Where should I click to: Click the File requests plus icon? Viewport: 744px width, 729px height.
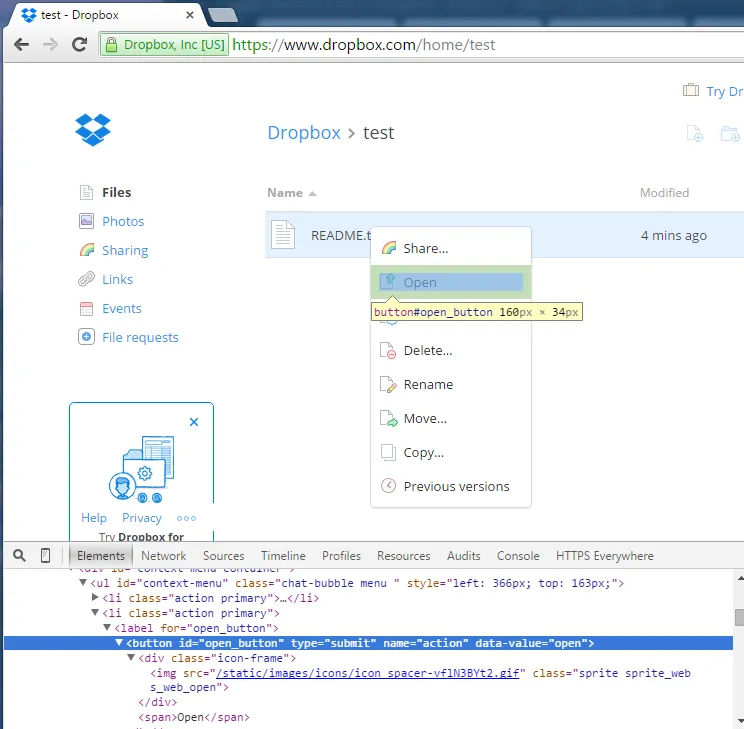(86, 337)
